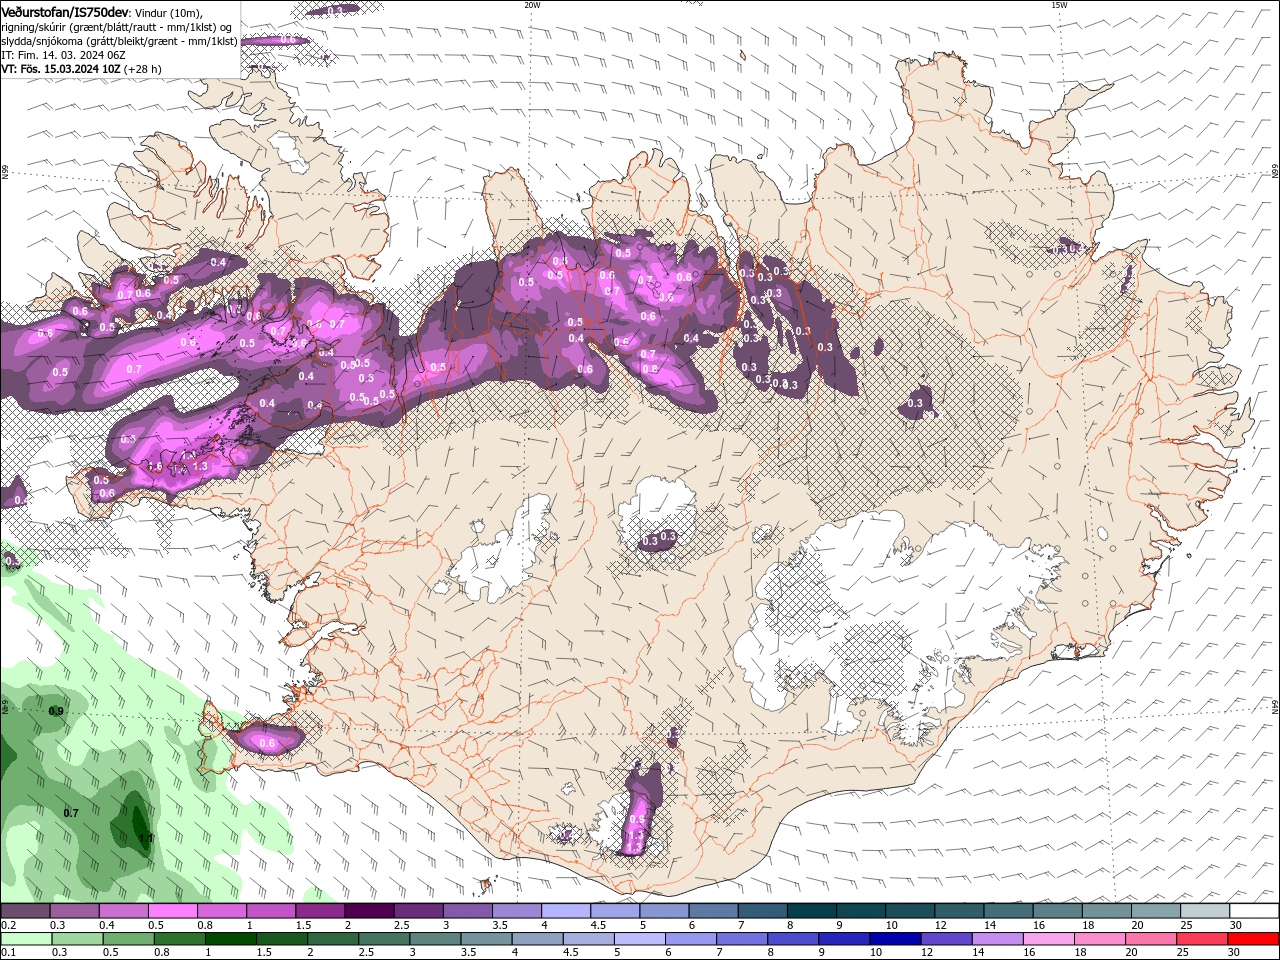Pick the upper scale swatch starting at 1
Image resolution: width=1280 pixels, height=960 pixels.
(270, 911)
